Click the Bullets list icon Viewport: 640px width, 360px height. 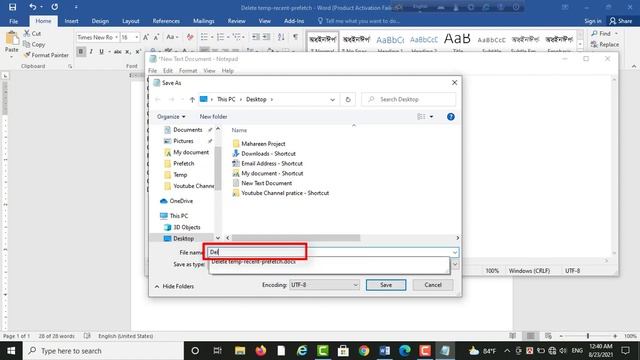204,37
